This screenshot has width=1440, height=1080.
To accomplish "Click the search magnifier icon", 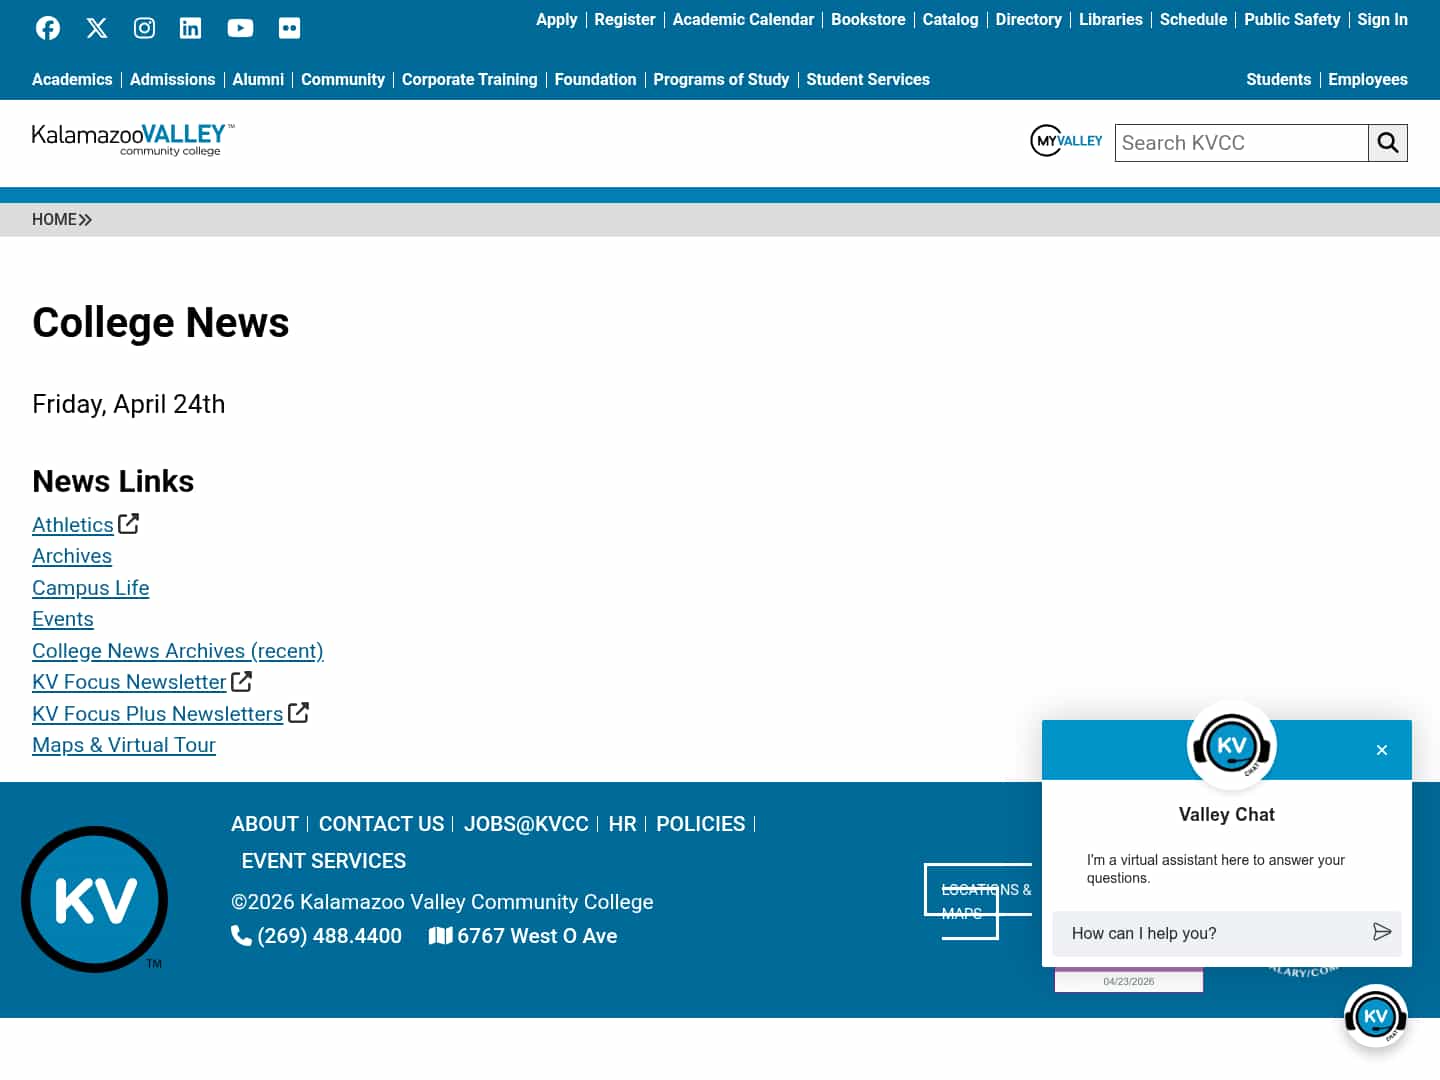I will (1388, 142).
